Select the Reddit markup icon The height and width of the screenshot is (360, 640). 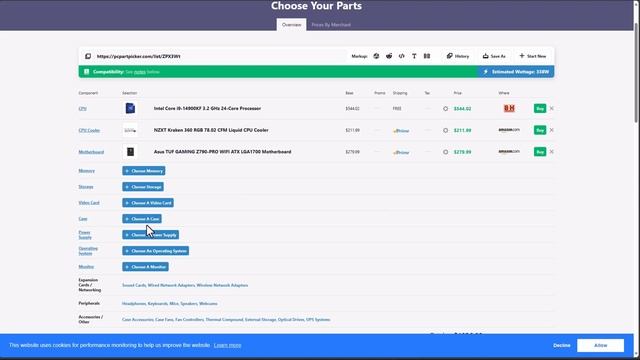pyautogui.click(x=389, y=56)
